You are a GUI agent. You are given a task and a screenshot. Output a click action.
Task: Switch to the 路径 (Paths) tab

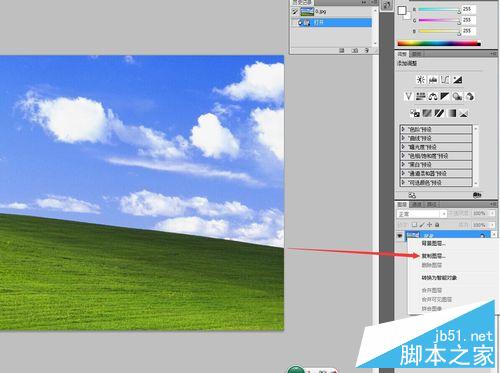coord(432,204)
